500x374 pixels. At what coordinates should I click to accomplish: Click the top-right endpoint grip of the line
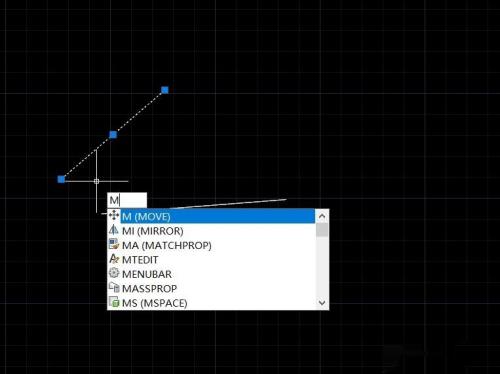(165, 90)
